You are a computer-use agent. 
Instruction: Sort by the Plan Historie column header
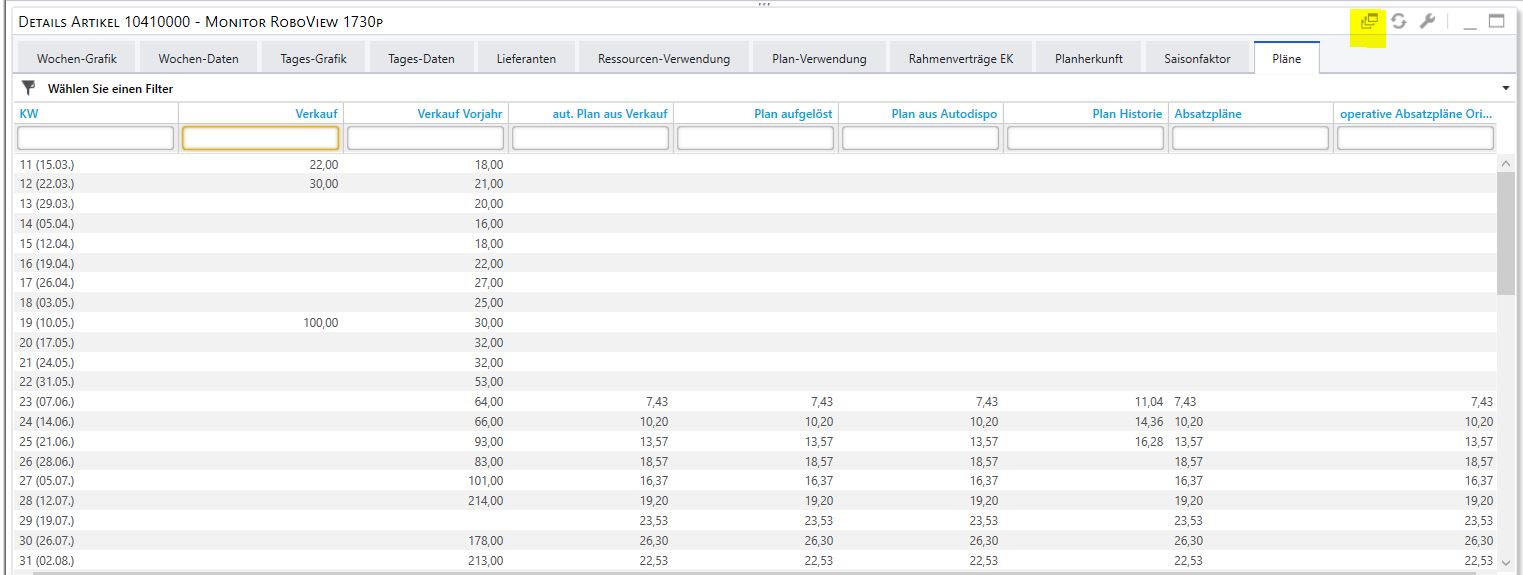click(1126, 114)
